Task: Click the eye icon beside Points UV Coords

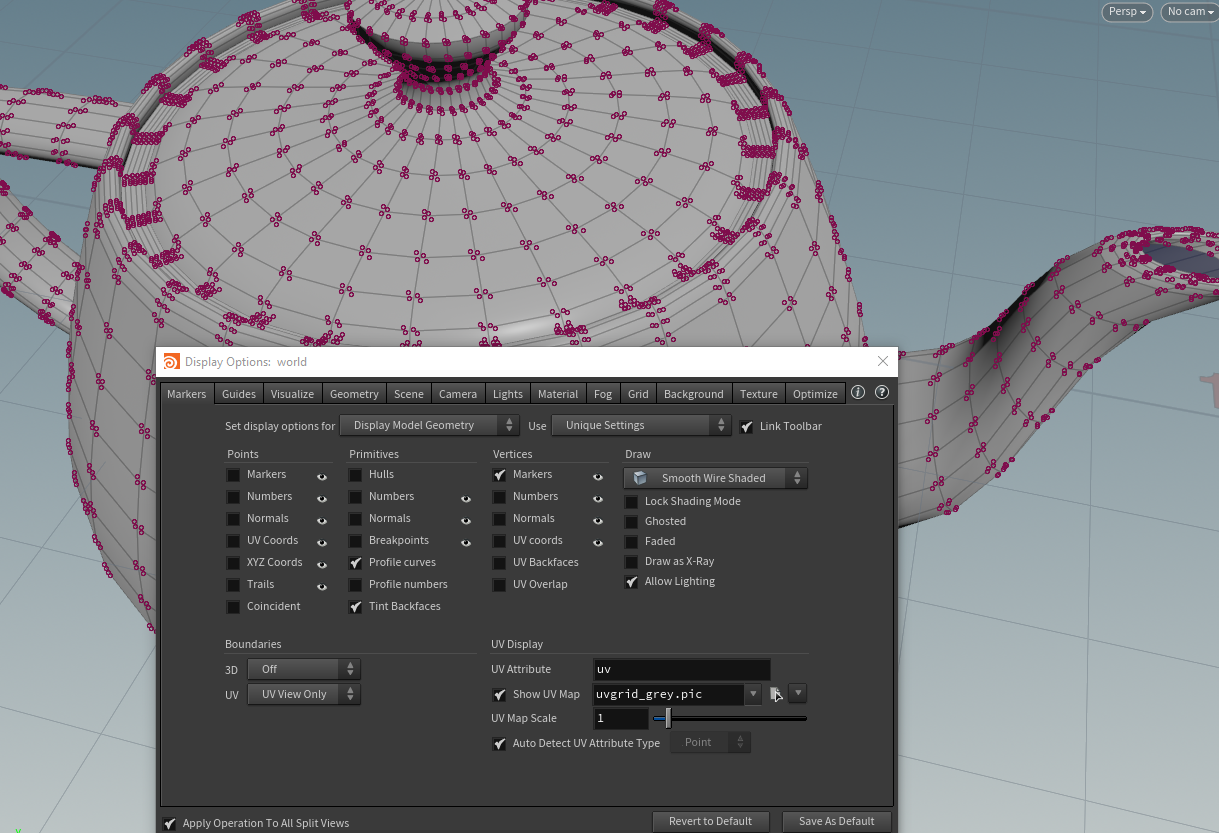Action: pyautogui.click(x=322, y=542)
